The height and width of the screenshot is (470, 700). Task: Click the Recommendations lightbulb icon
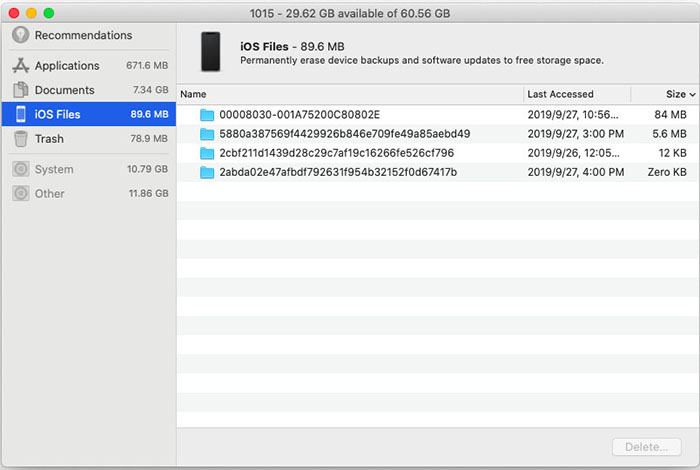tap(21, 35)
